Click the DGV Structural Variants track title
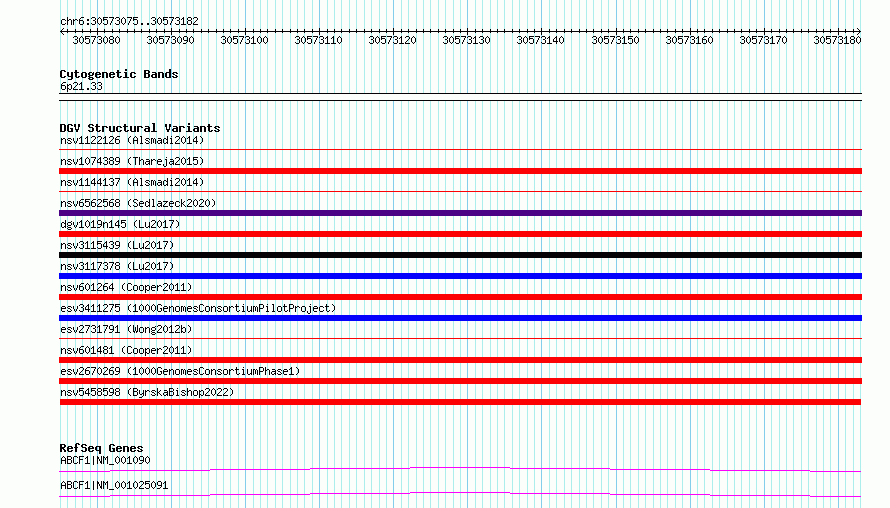The width and height of the screenshot is (890, 508). (140, 128)
